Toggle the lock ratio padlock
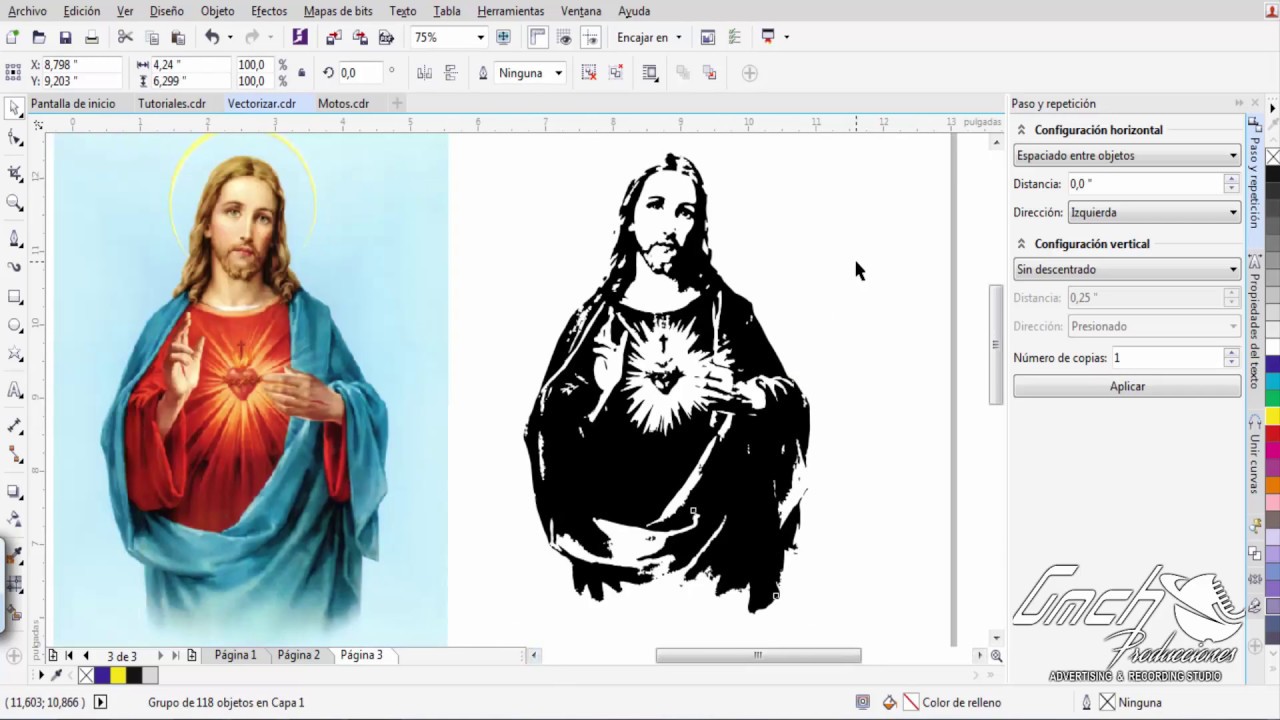This screenshot has width=1280, height=720. coord(302,73)
